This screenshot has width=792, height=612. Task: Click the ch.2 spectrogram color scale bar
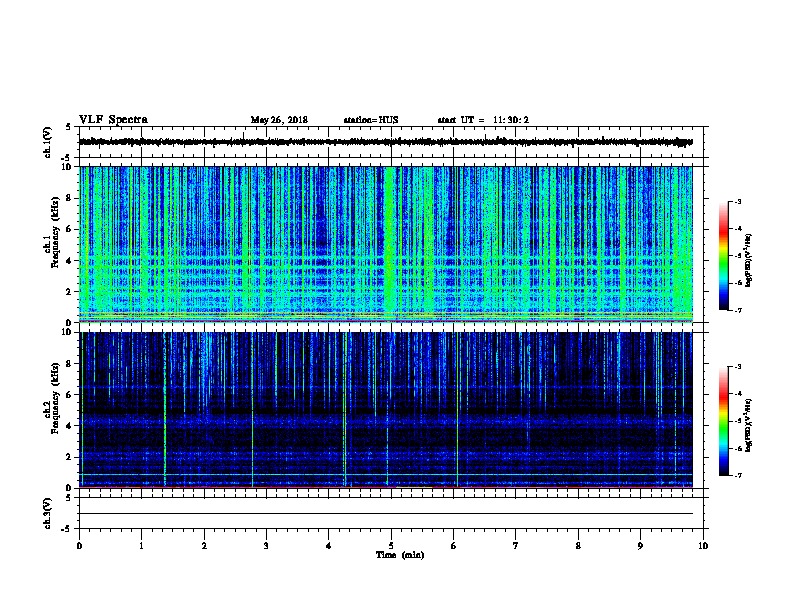(x=723, y=421)
